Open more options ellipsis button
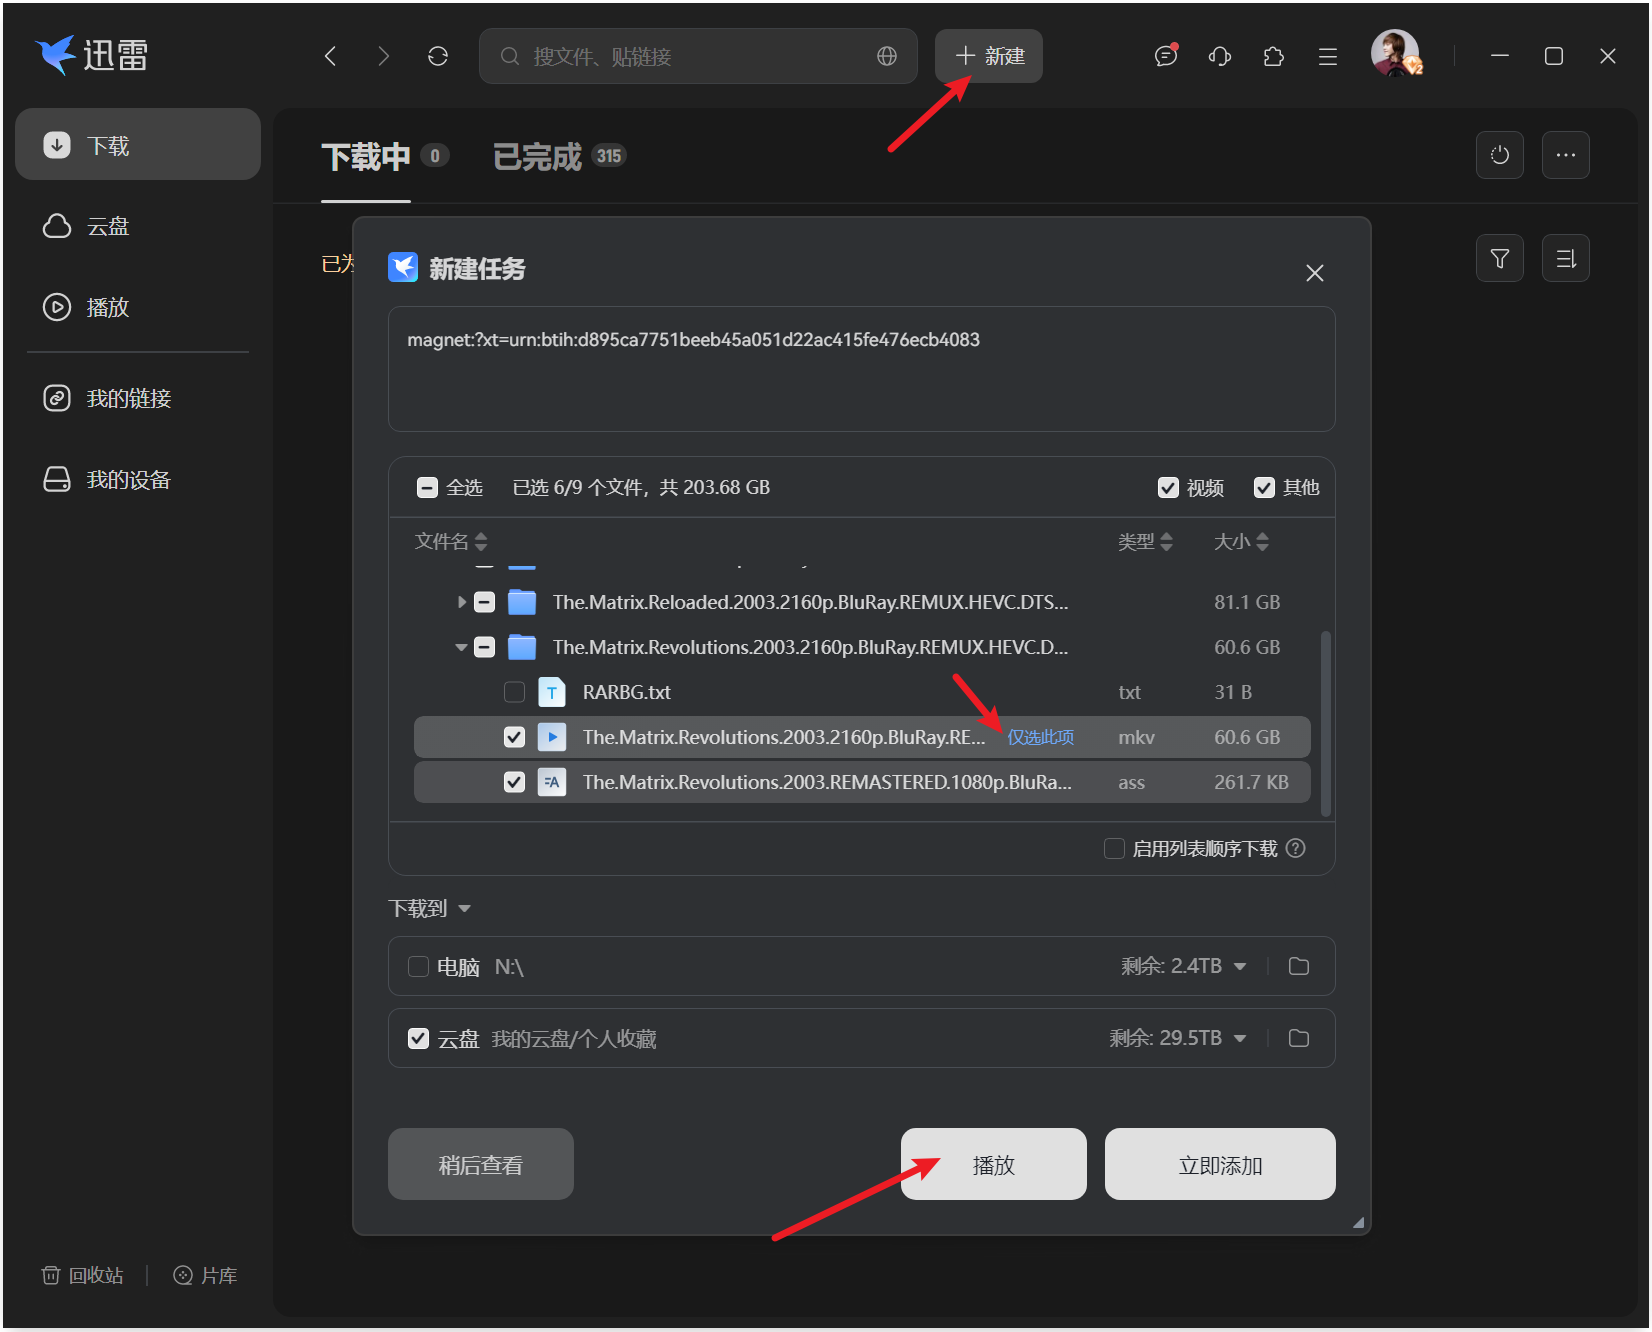This screenshot has height=1332, width=1652. coord(1566,155)
